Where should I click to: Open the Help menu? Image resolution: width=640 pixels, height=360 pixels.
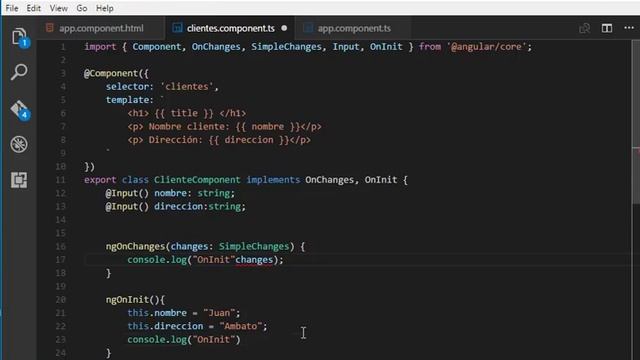(x=104, y=8)
